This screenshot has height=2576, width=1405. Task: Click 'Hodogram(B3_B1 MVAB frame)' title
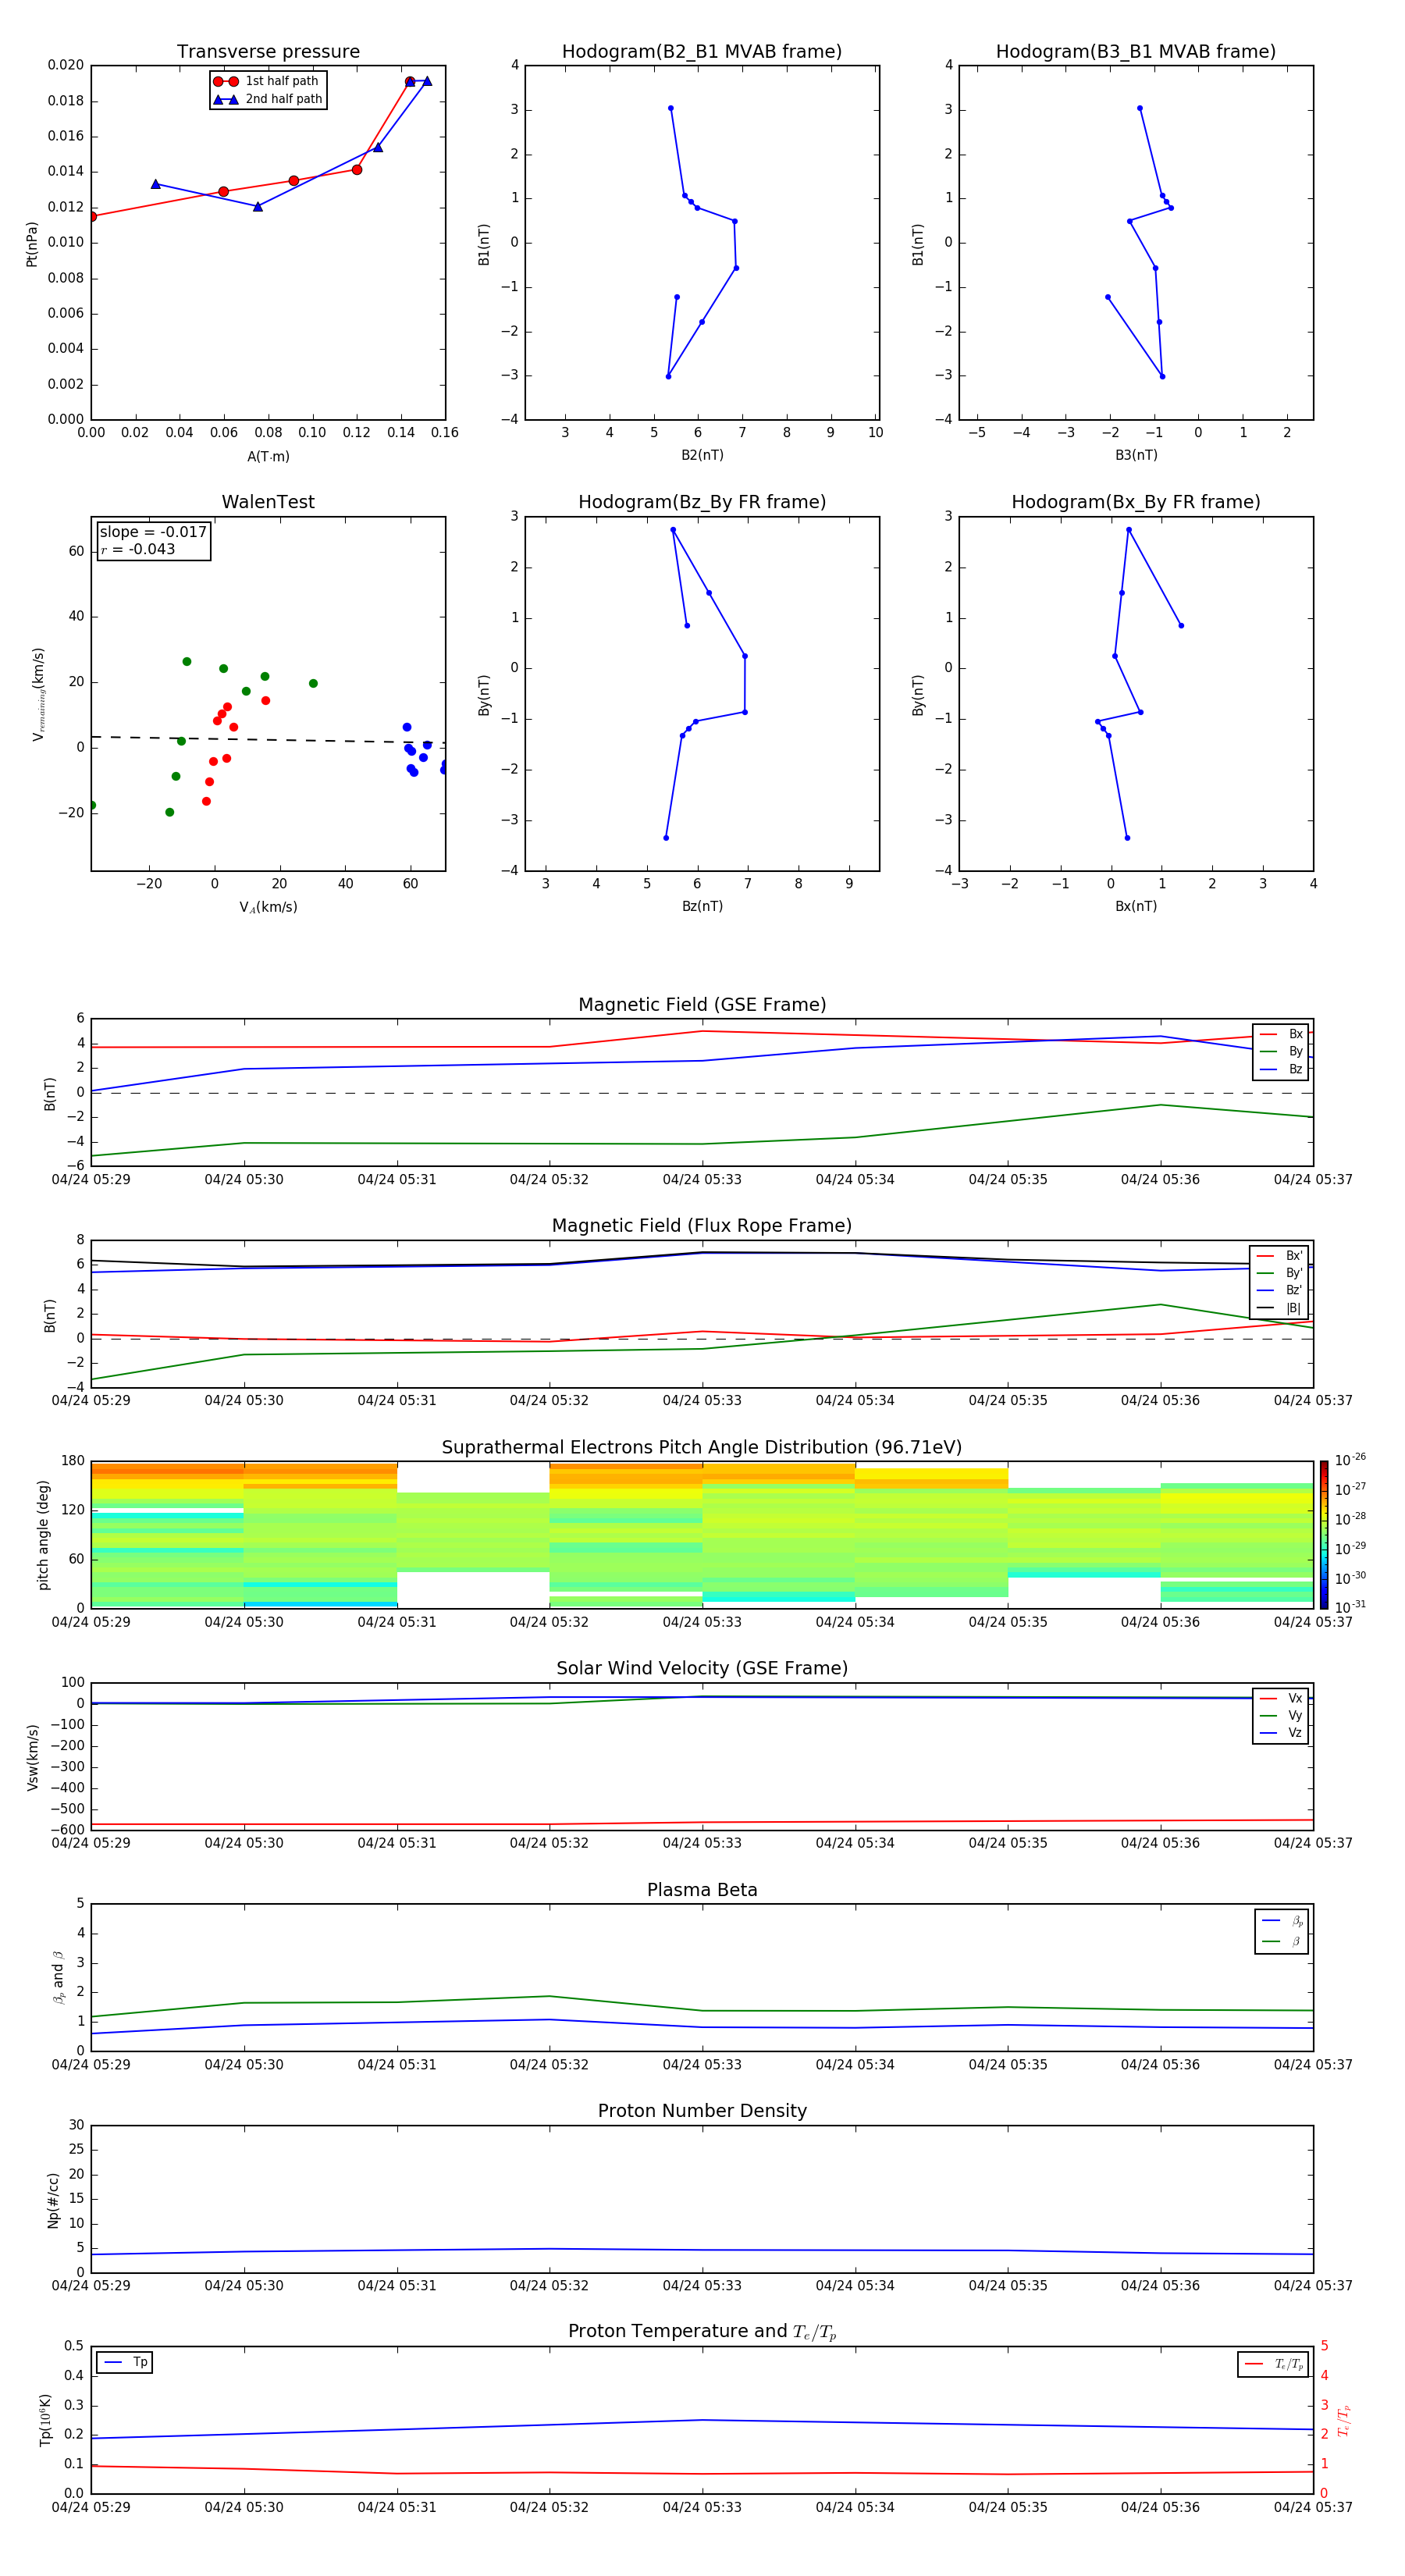[x=1136, y=52]
